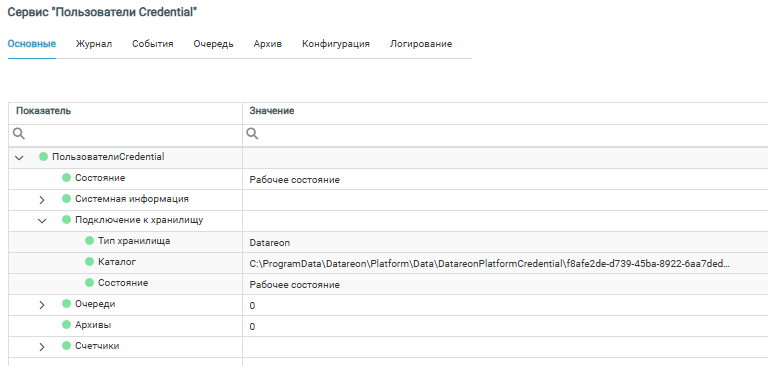The image size is (768, 366).
Task: Expand the Системная информация node
Action: click(42, 200)
